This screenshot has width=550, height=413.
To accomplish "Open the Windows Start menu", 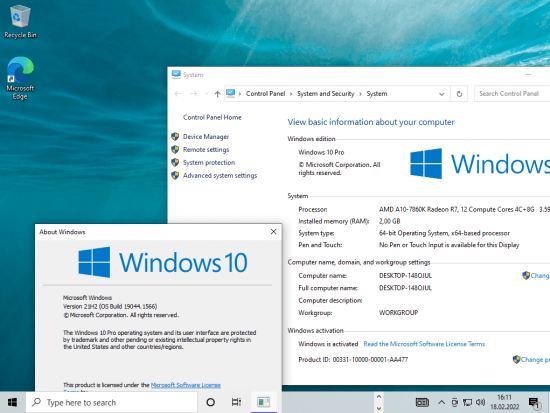I will pyautogui.click(x=13, y=402).
